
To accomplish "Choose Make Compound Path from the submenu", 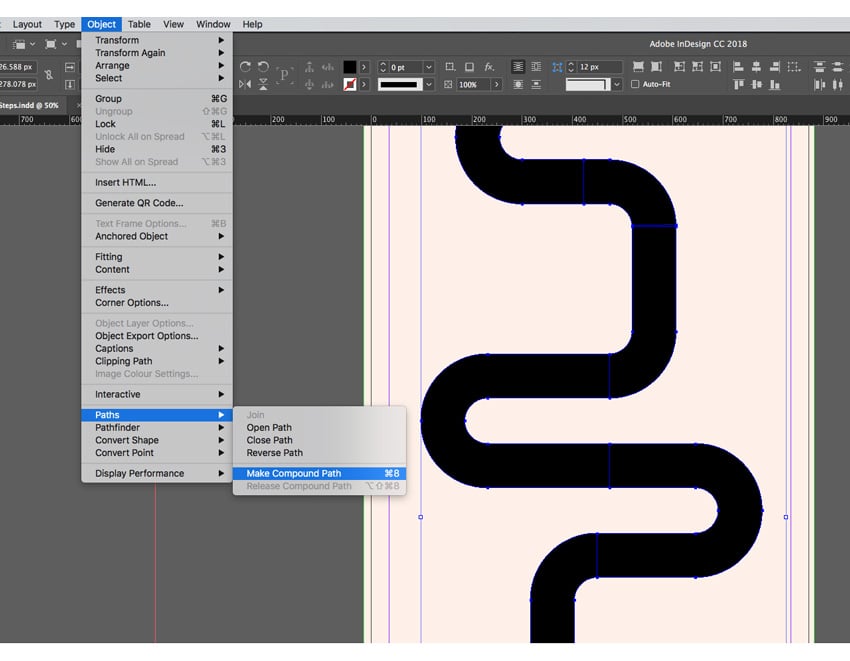I will pos(294,474).
